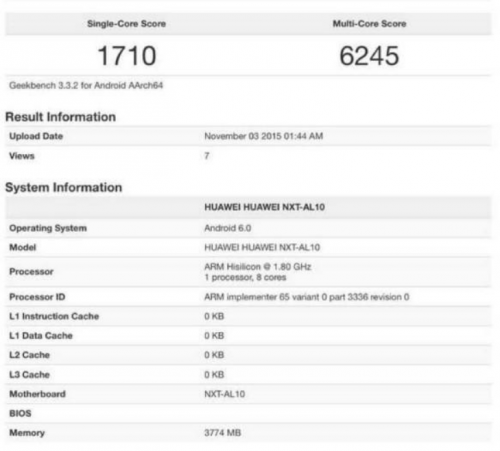Select the Motherboard NXT-AL10 value
This screenshot has height=451, width=500.
(x=224, y=394)
